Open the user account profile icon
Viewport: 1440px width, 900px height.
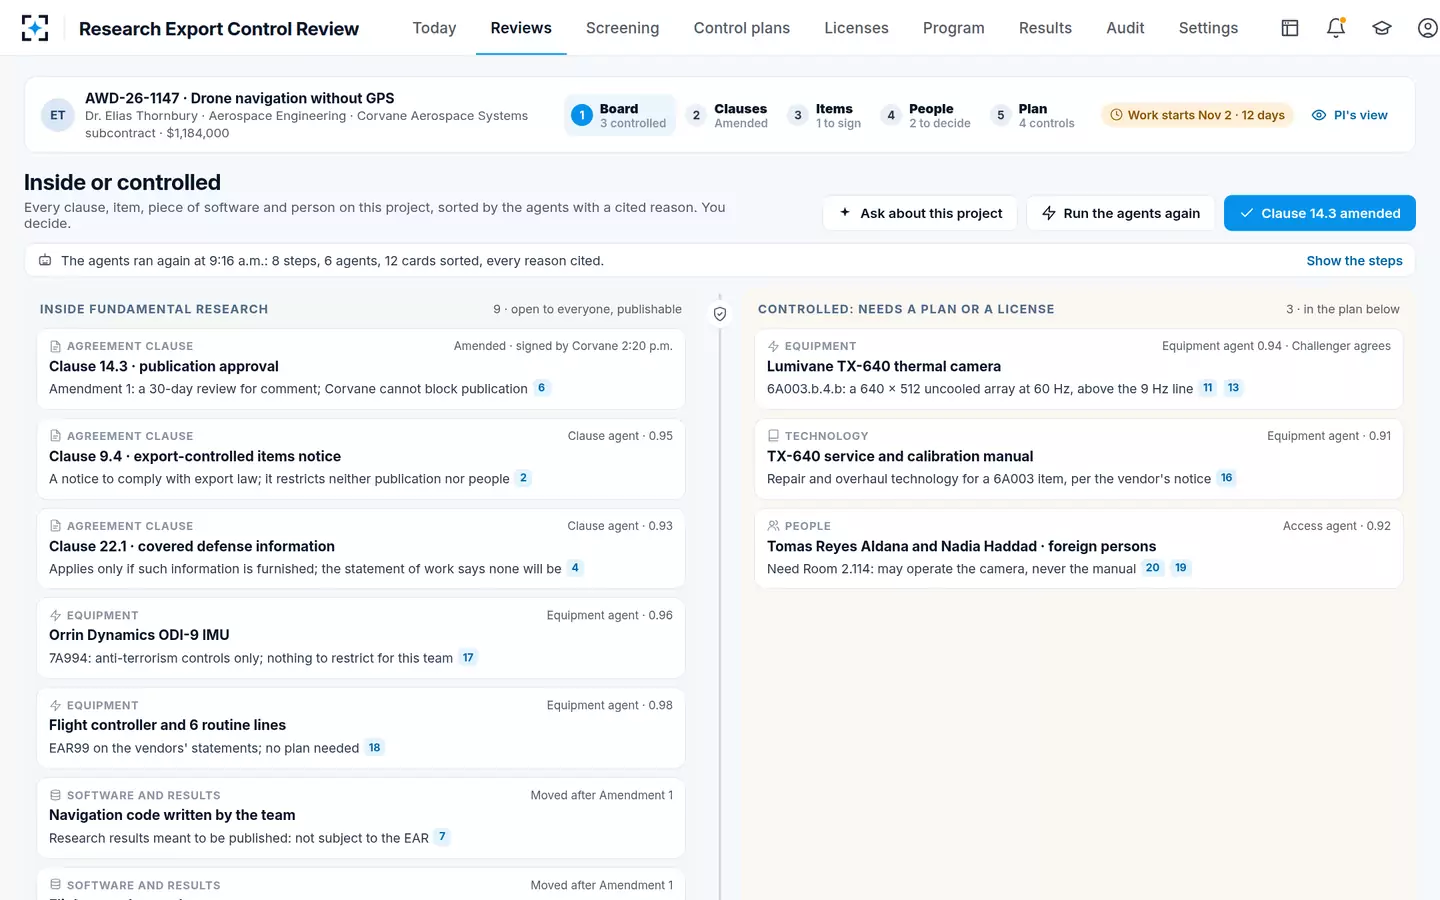(1428, 28)
